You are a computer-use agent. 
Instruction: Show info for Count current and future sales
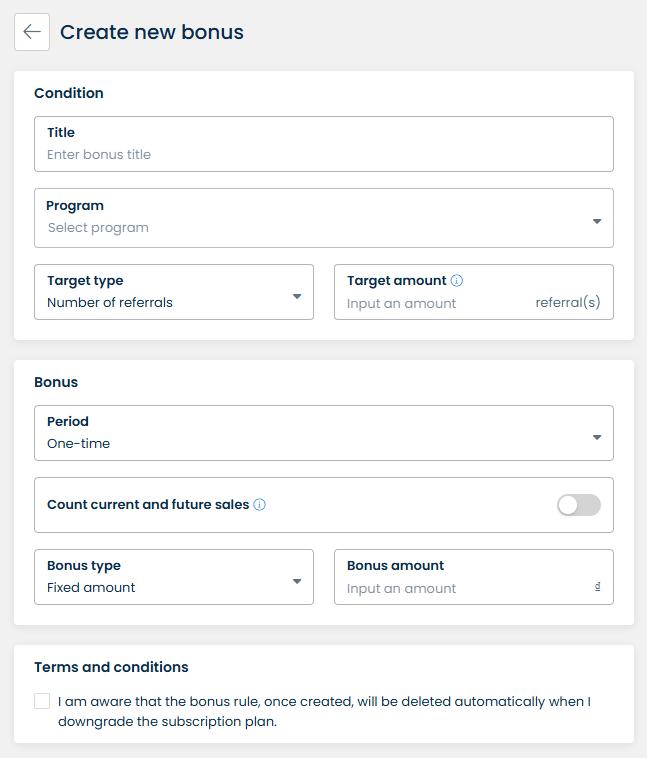260,505
